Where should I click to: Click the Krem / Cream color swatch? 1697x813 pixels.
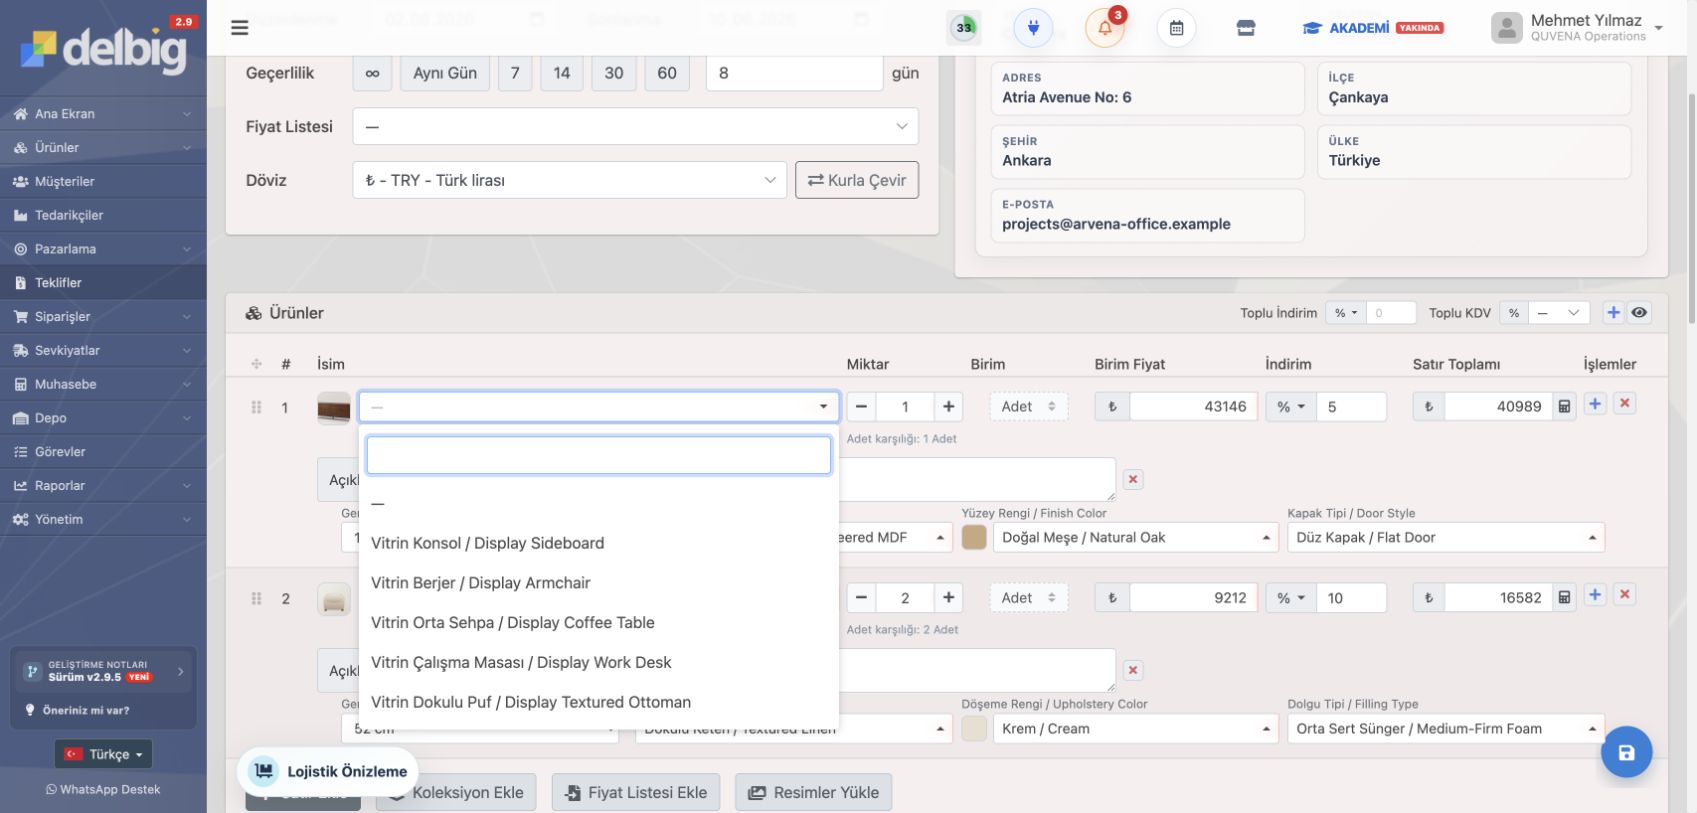coord(974,728)
